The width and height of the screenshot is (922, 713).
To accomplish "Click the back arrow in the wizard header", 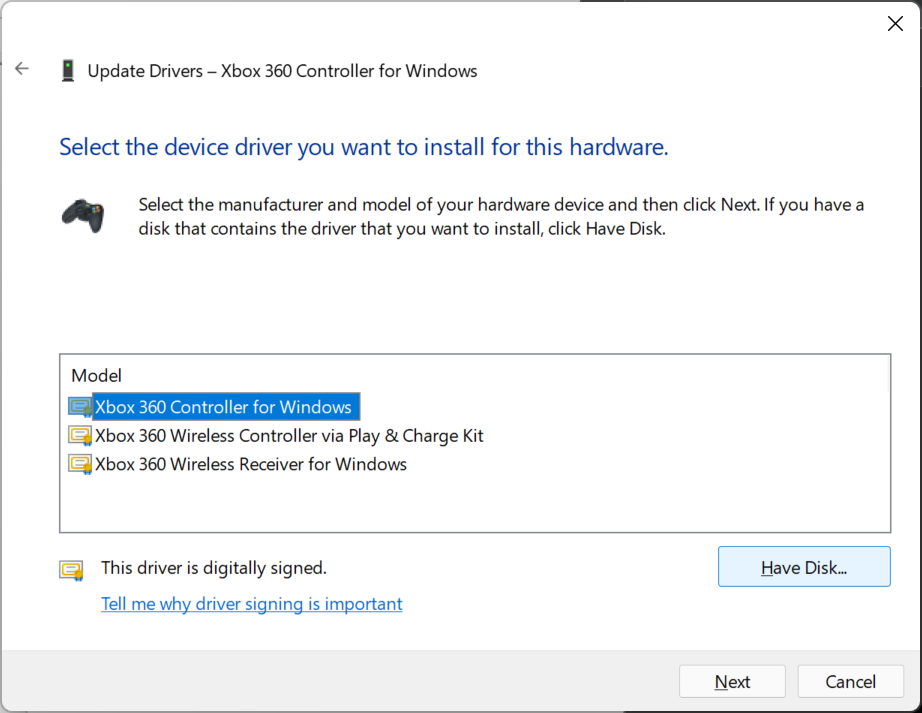I will click(x=22, y=70).
